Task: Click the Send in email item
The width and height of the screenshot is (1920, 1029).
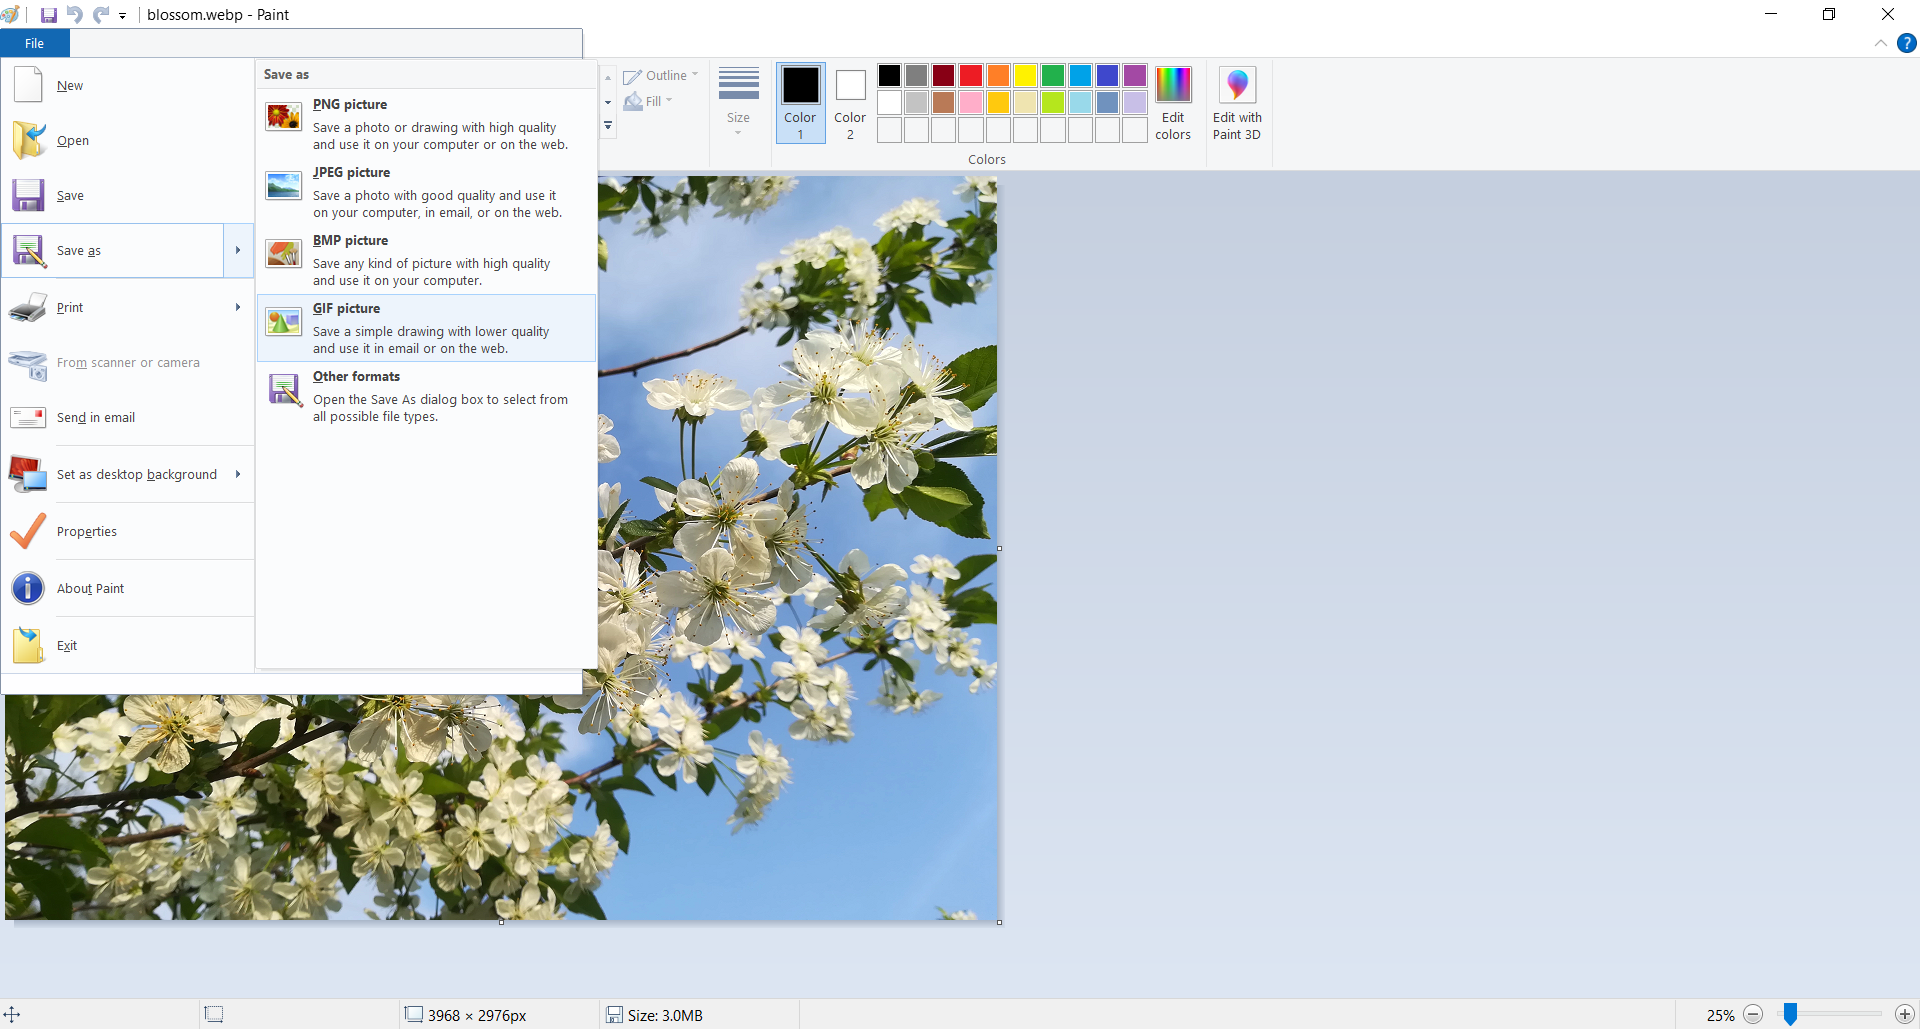Action: coord(95,417)
